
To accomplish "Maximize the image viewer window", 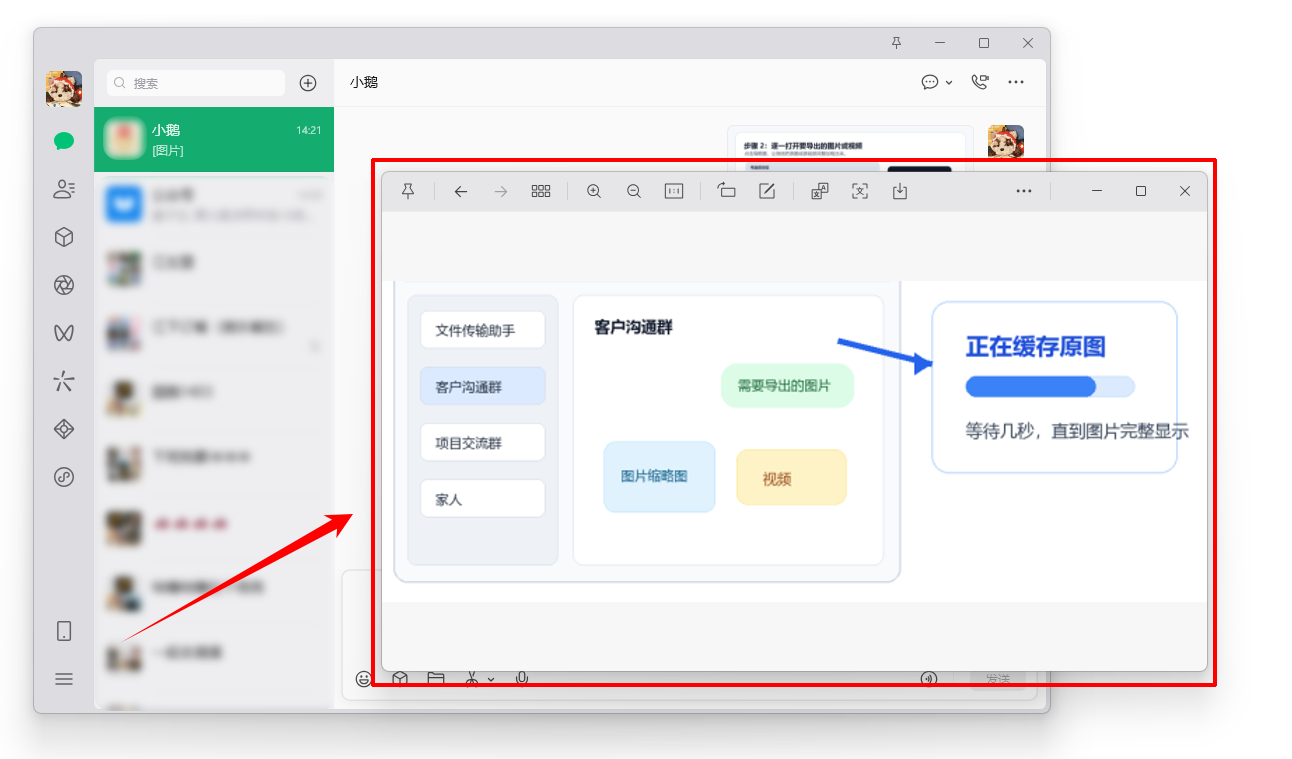I will point(1141,191).
